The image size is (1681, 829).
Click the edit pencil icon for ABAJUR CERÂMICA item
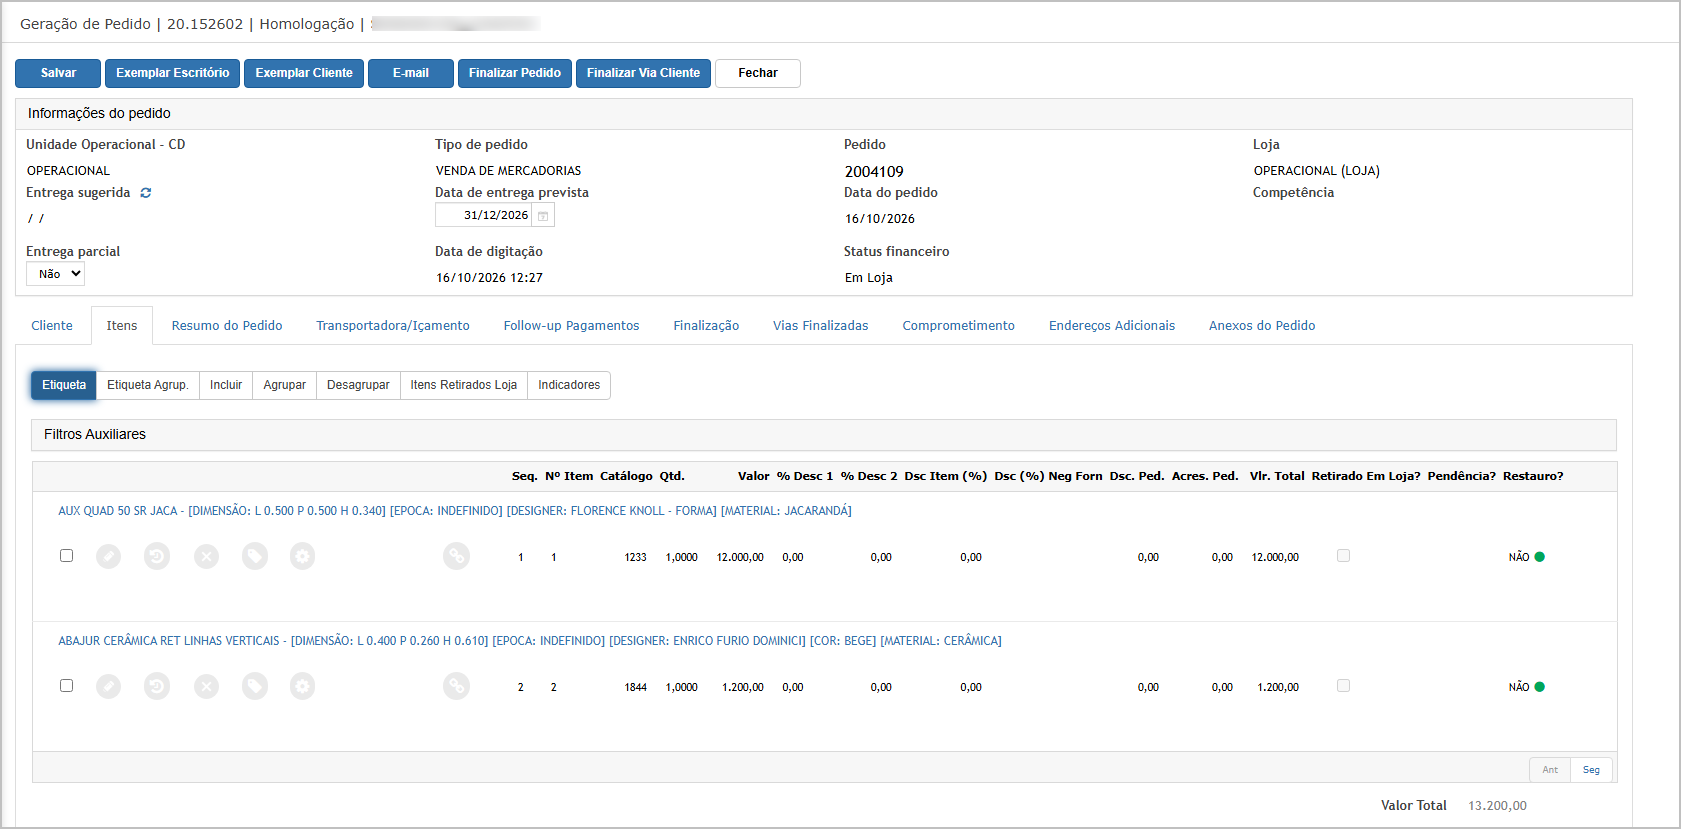coord(109,686)
